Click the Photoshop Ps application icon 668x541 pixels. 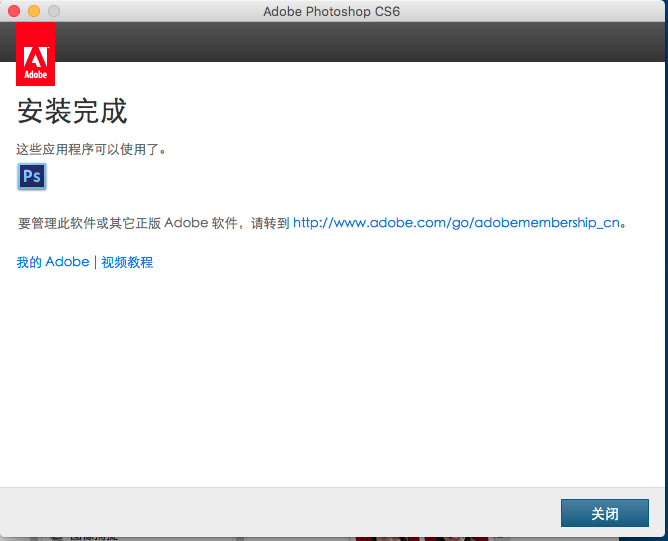coord(32,176)
